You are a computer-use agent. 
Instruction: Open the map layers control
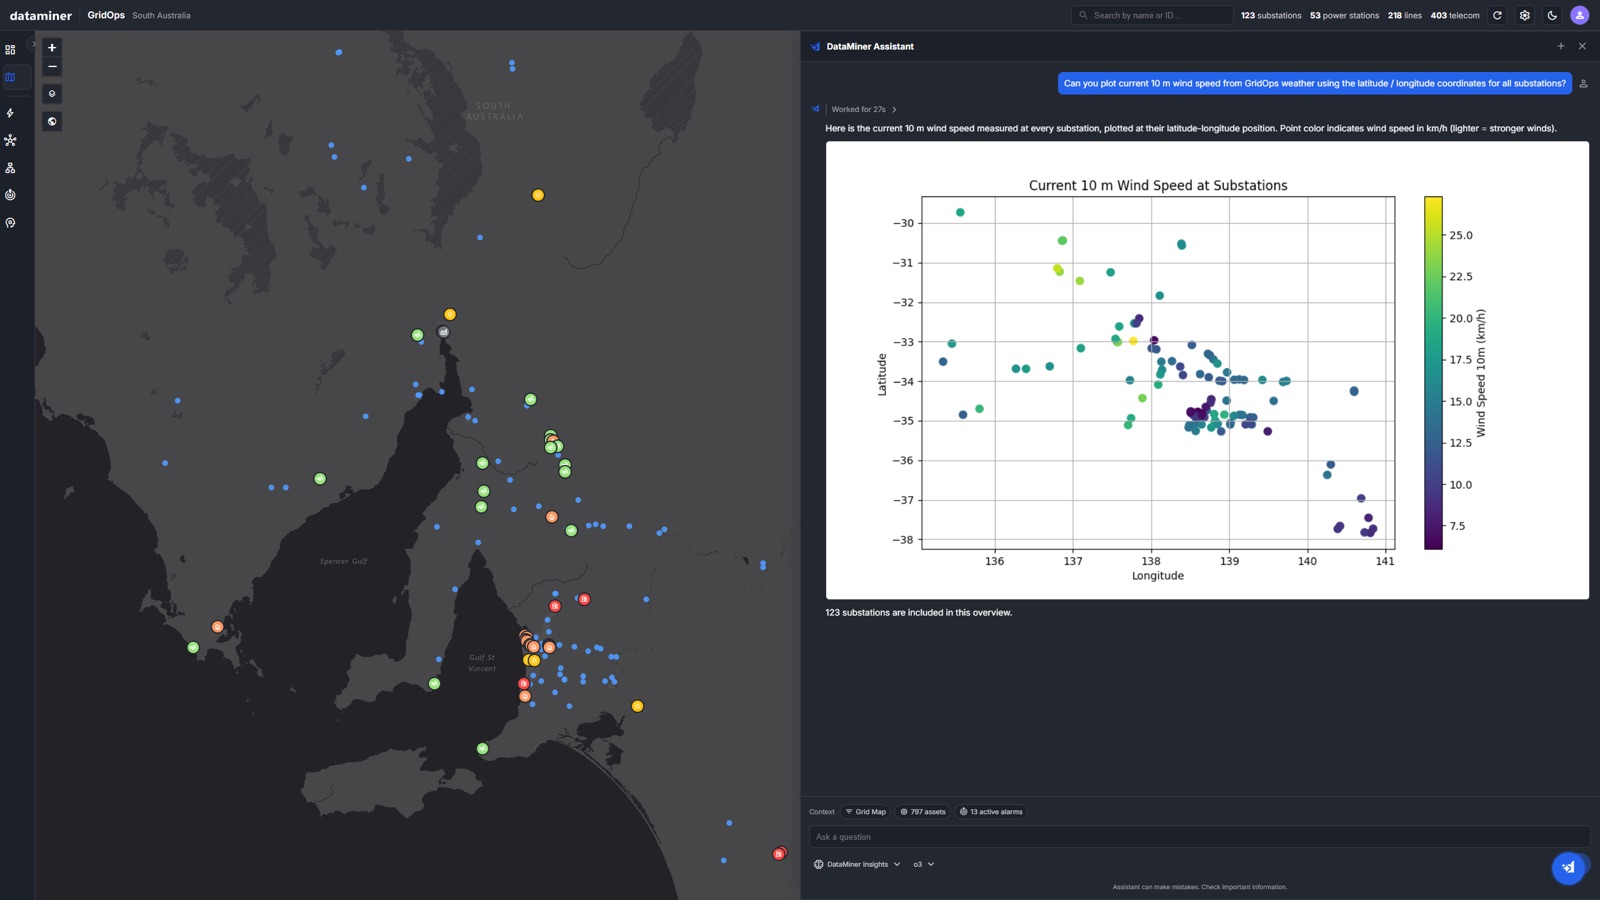(x=52, y=94)
